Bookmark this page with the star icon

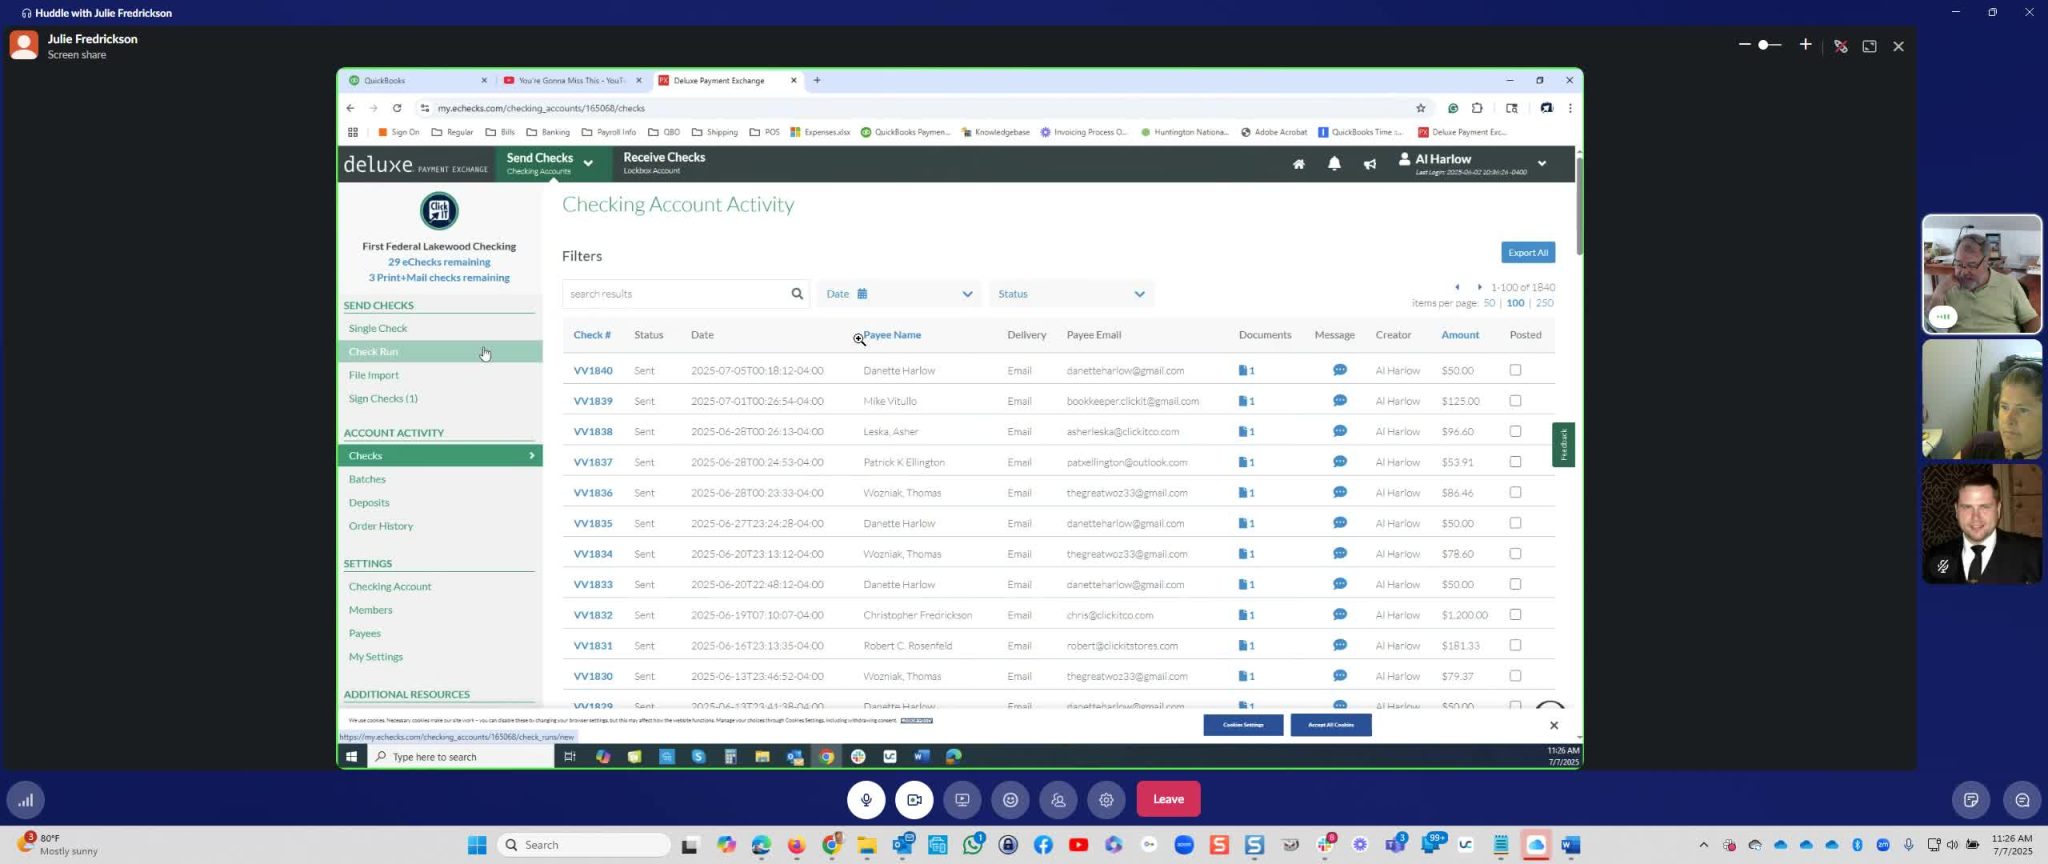[1420, 108]
